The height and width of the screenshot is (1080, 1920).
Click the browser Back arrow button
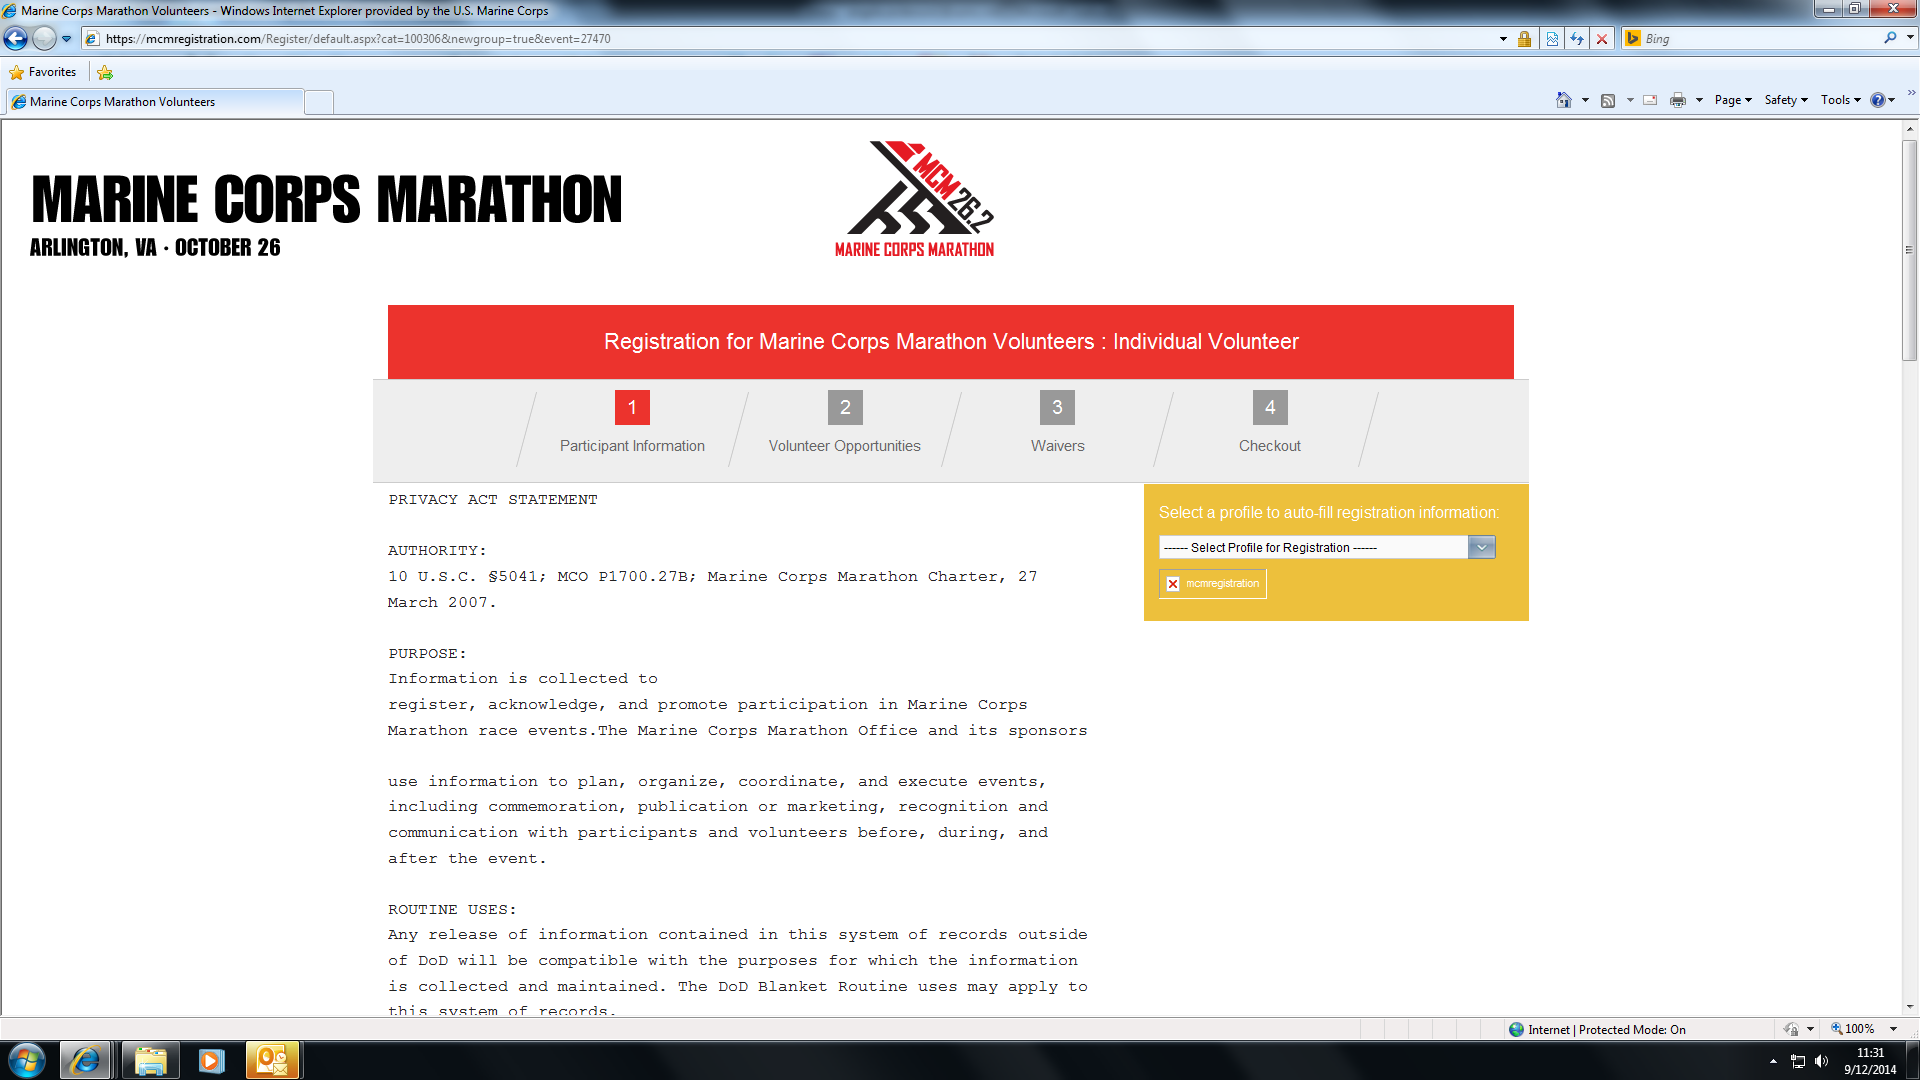point(16,39)
